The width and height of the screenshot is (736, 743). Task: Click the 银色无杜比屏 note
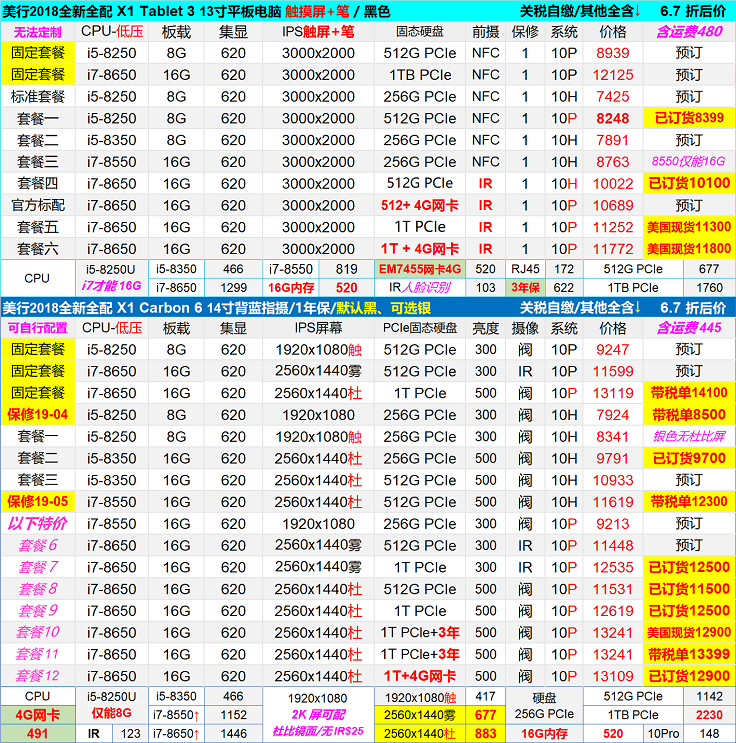click(x=689, y=436)
